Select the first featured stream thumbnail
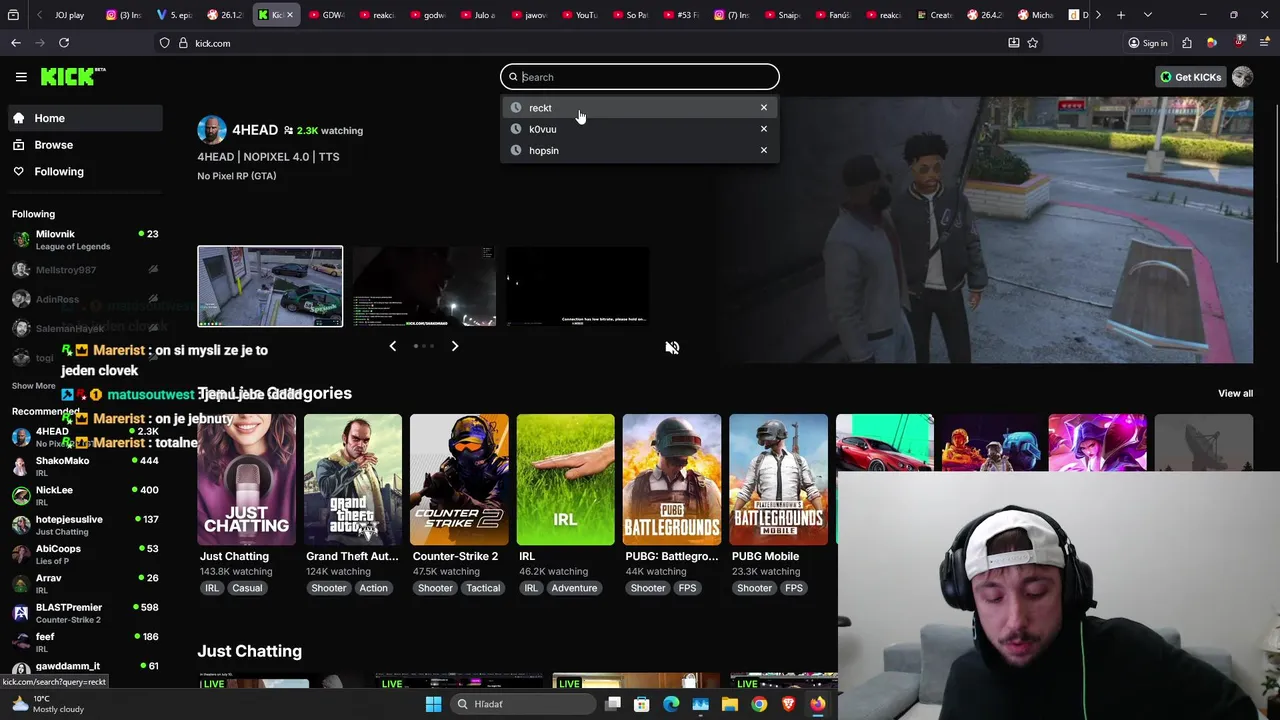The height and width of the screenshot is (720, 1280). (x=270, y=286)
